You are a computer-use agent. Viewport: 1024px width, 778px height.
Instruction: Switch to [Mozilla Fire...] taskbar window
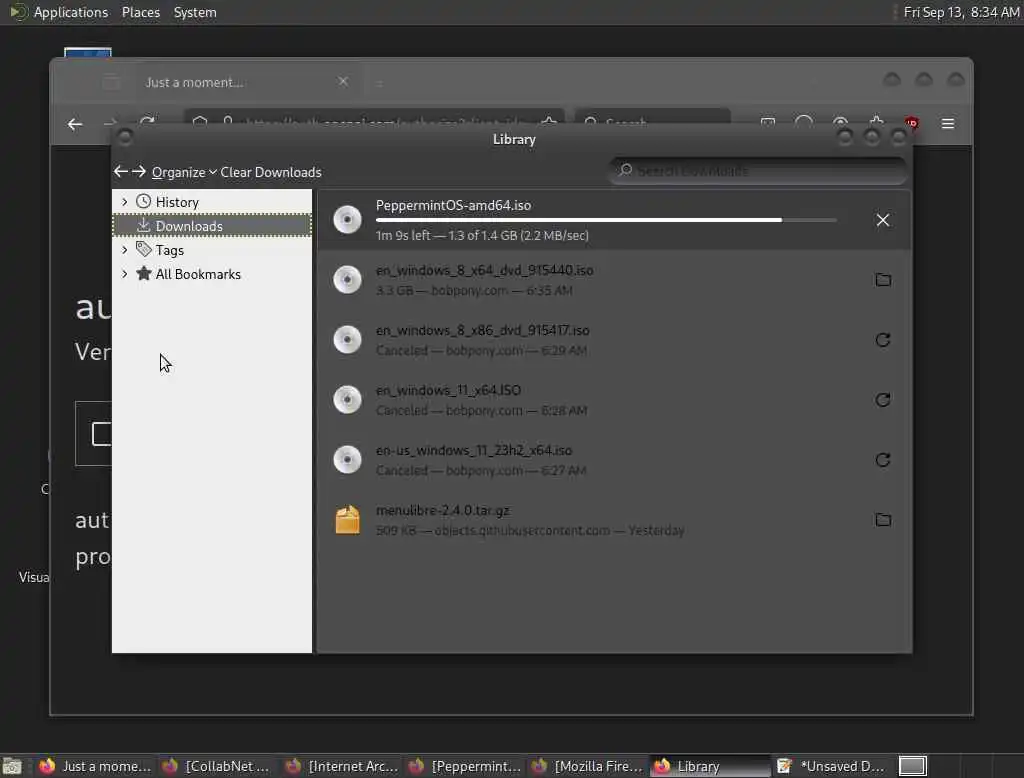tap(587, 766)
